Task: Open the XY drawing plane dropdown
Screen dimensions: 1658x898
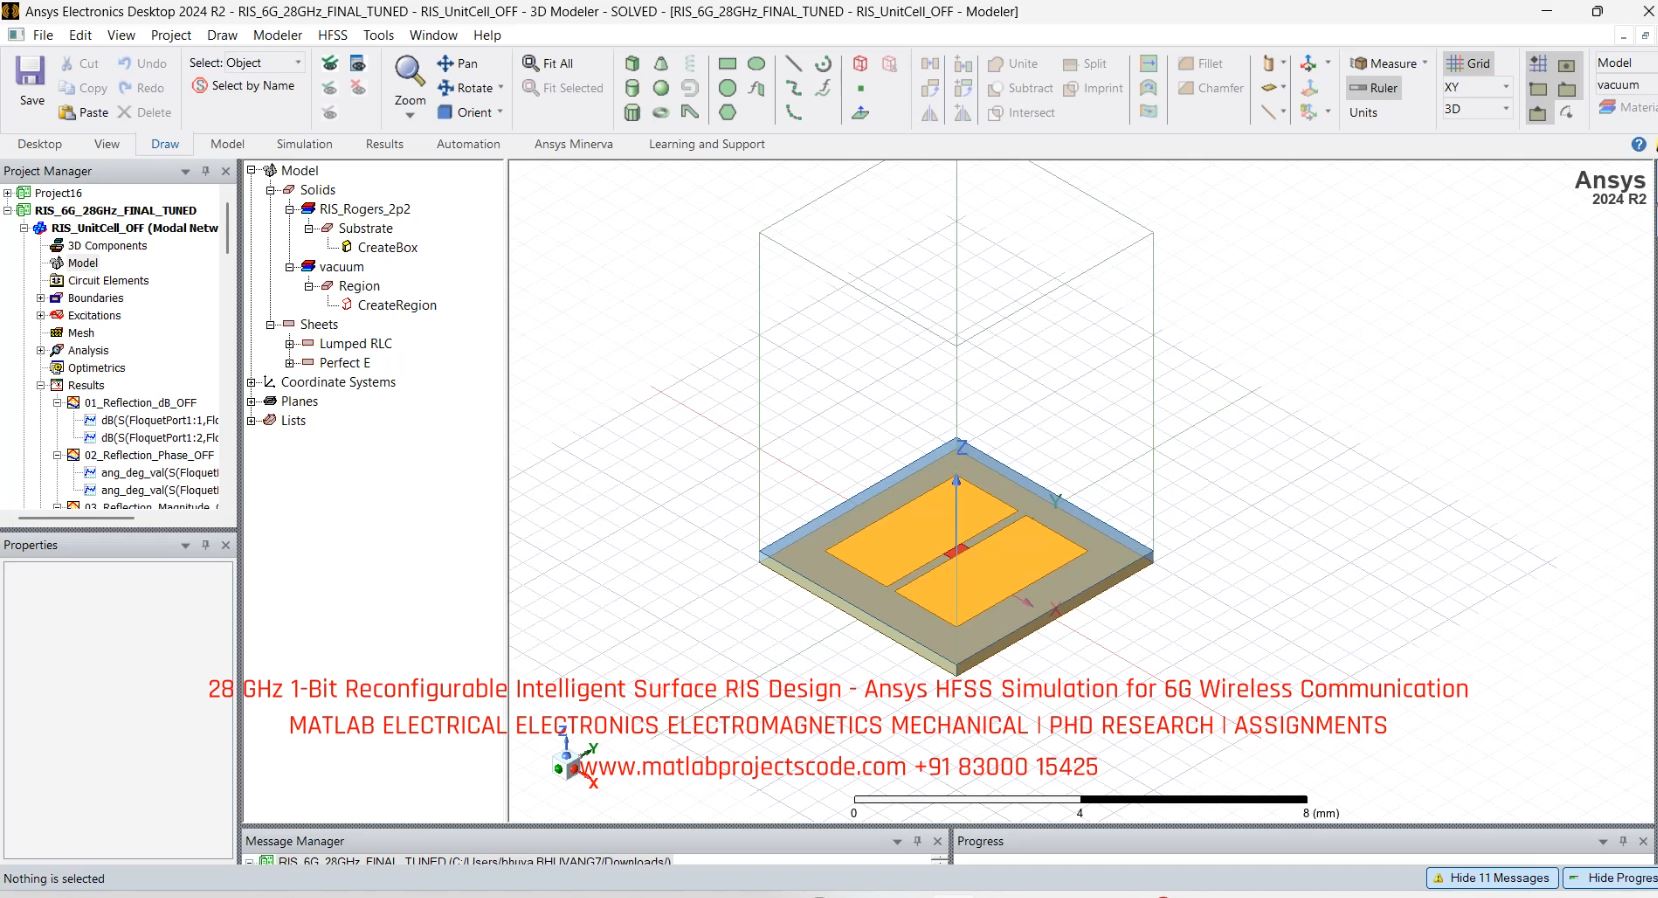Action: pyautogui.click(x=1476, y=87)
